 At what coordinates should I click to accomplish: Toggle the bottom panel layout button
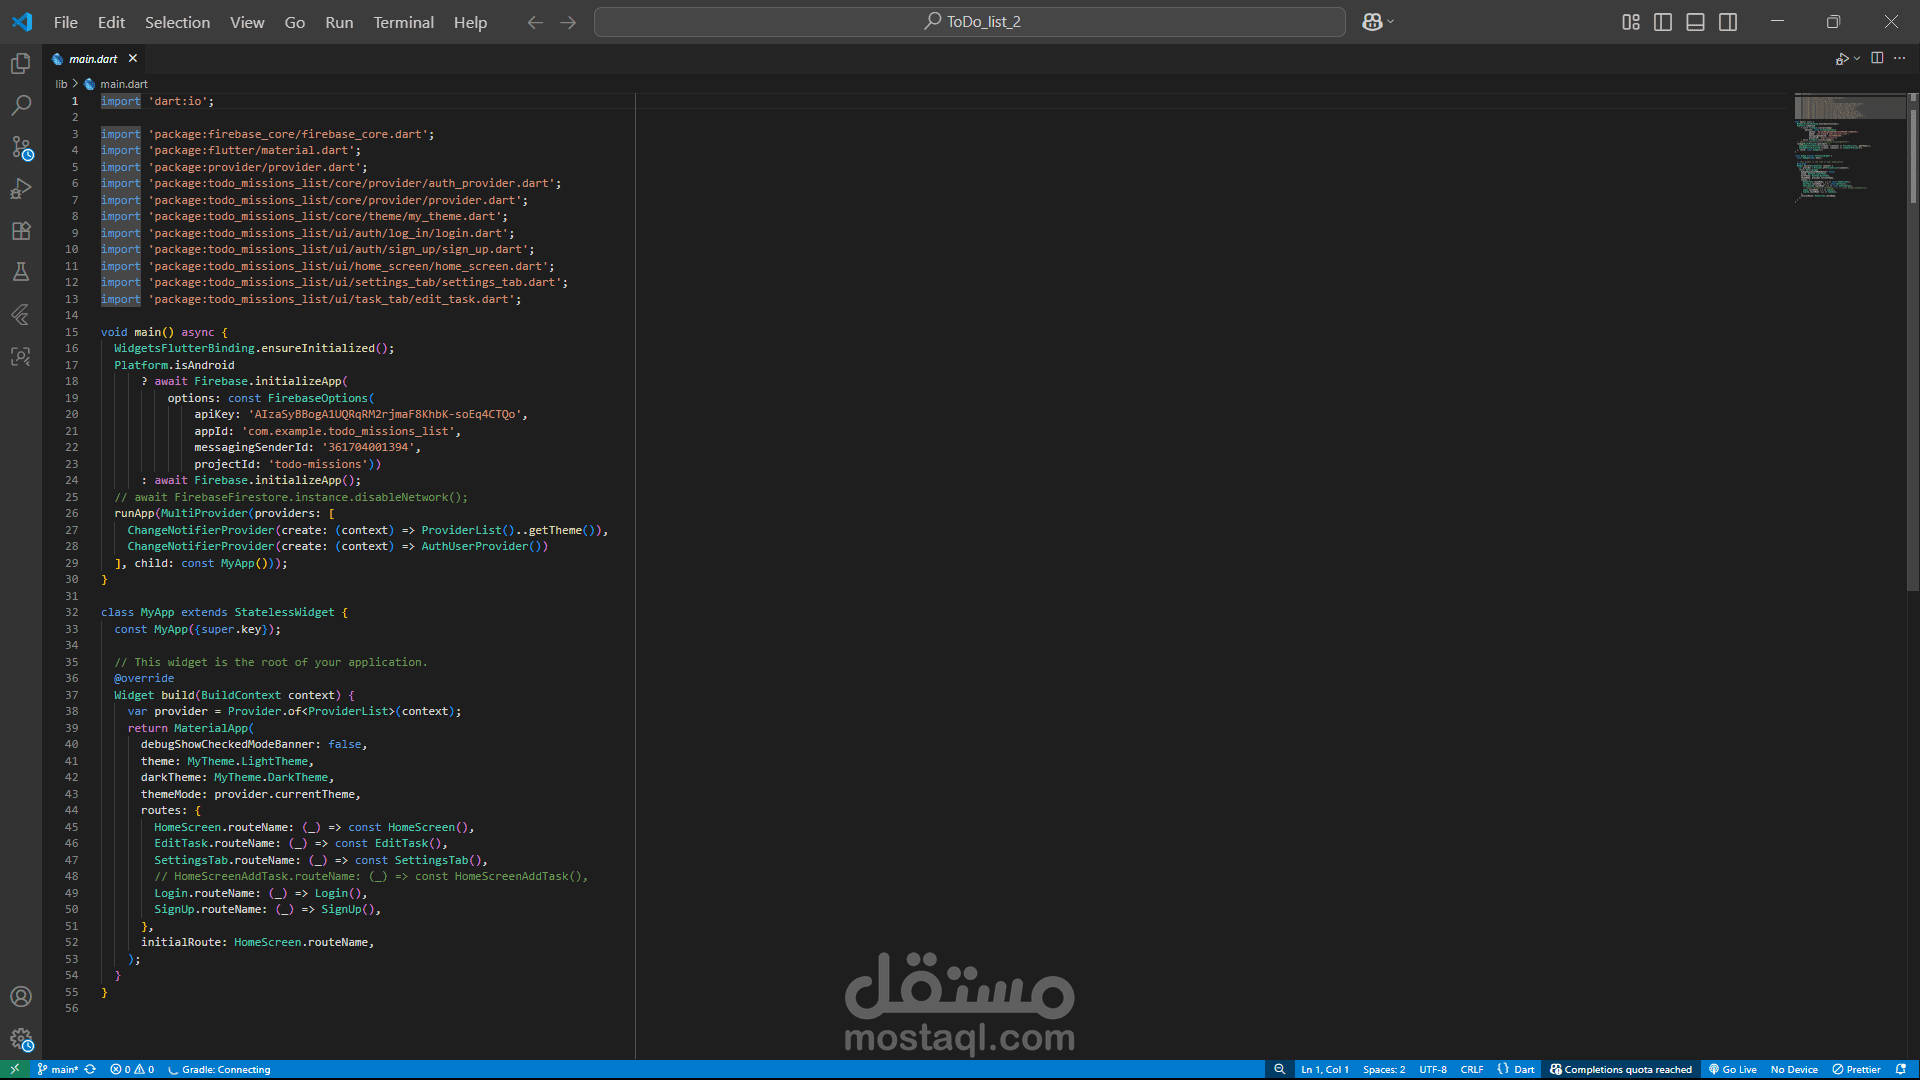click(1695, 22)
